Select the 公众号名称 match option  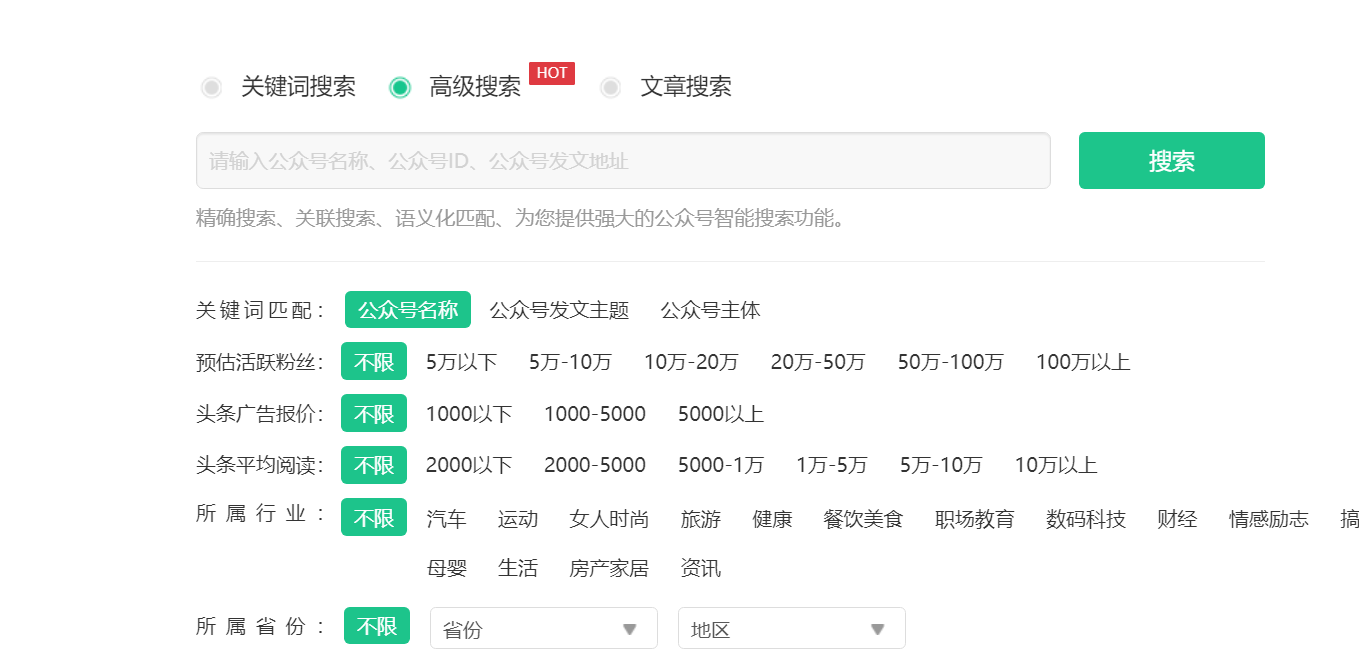[x=408, y=310]
